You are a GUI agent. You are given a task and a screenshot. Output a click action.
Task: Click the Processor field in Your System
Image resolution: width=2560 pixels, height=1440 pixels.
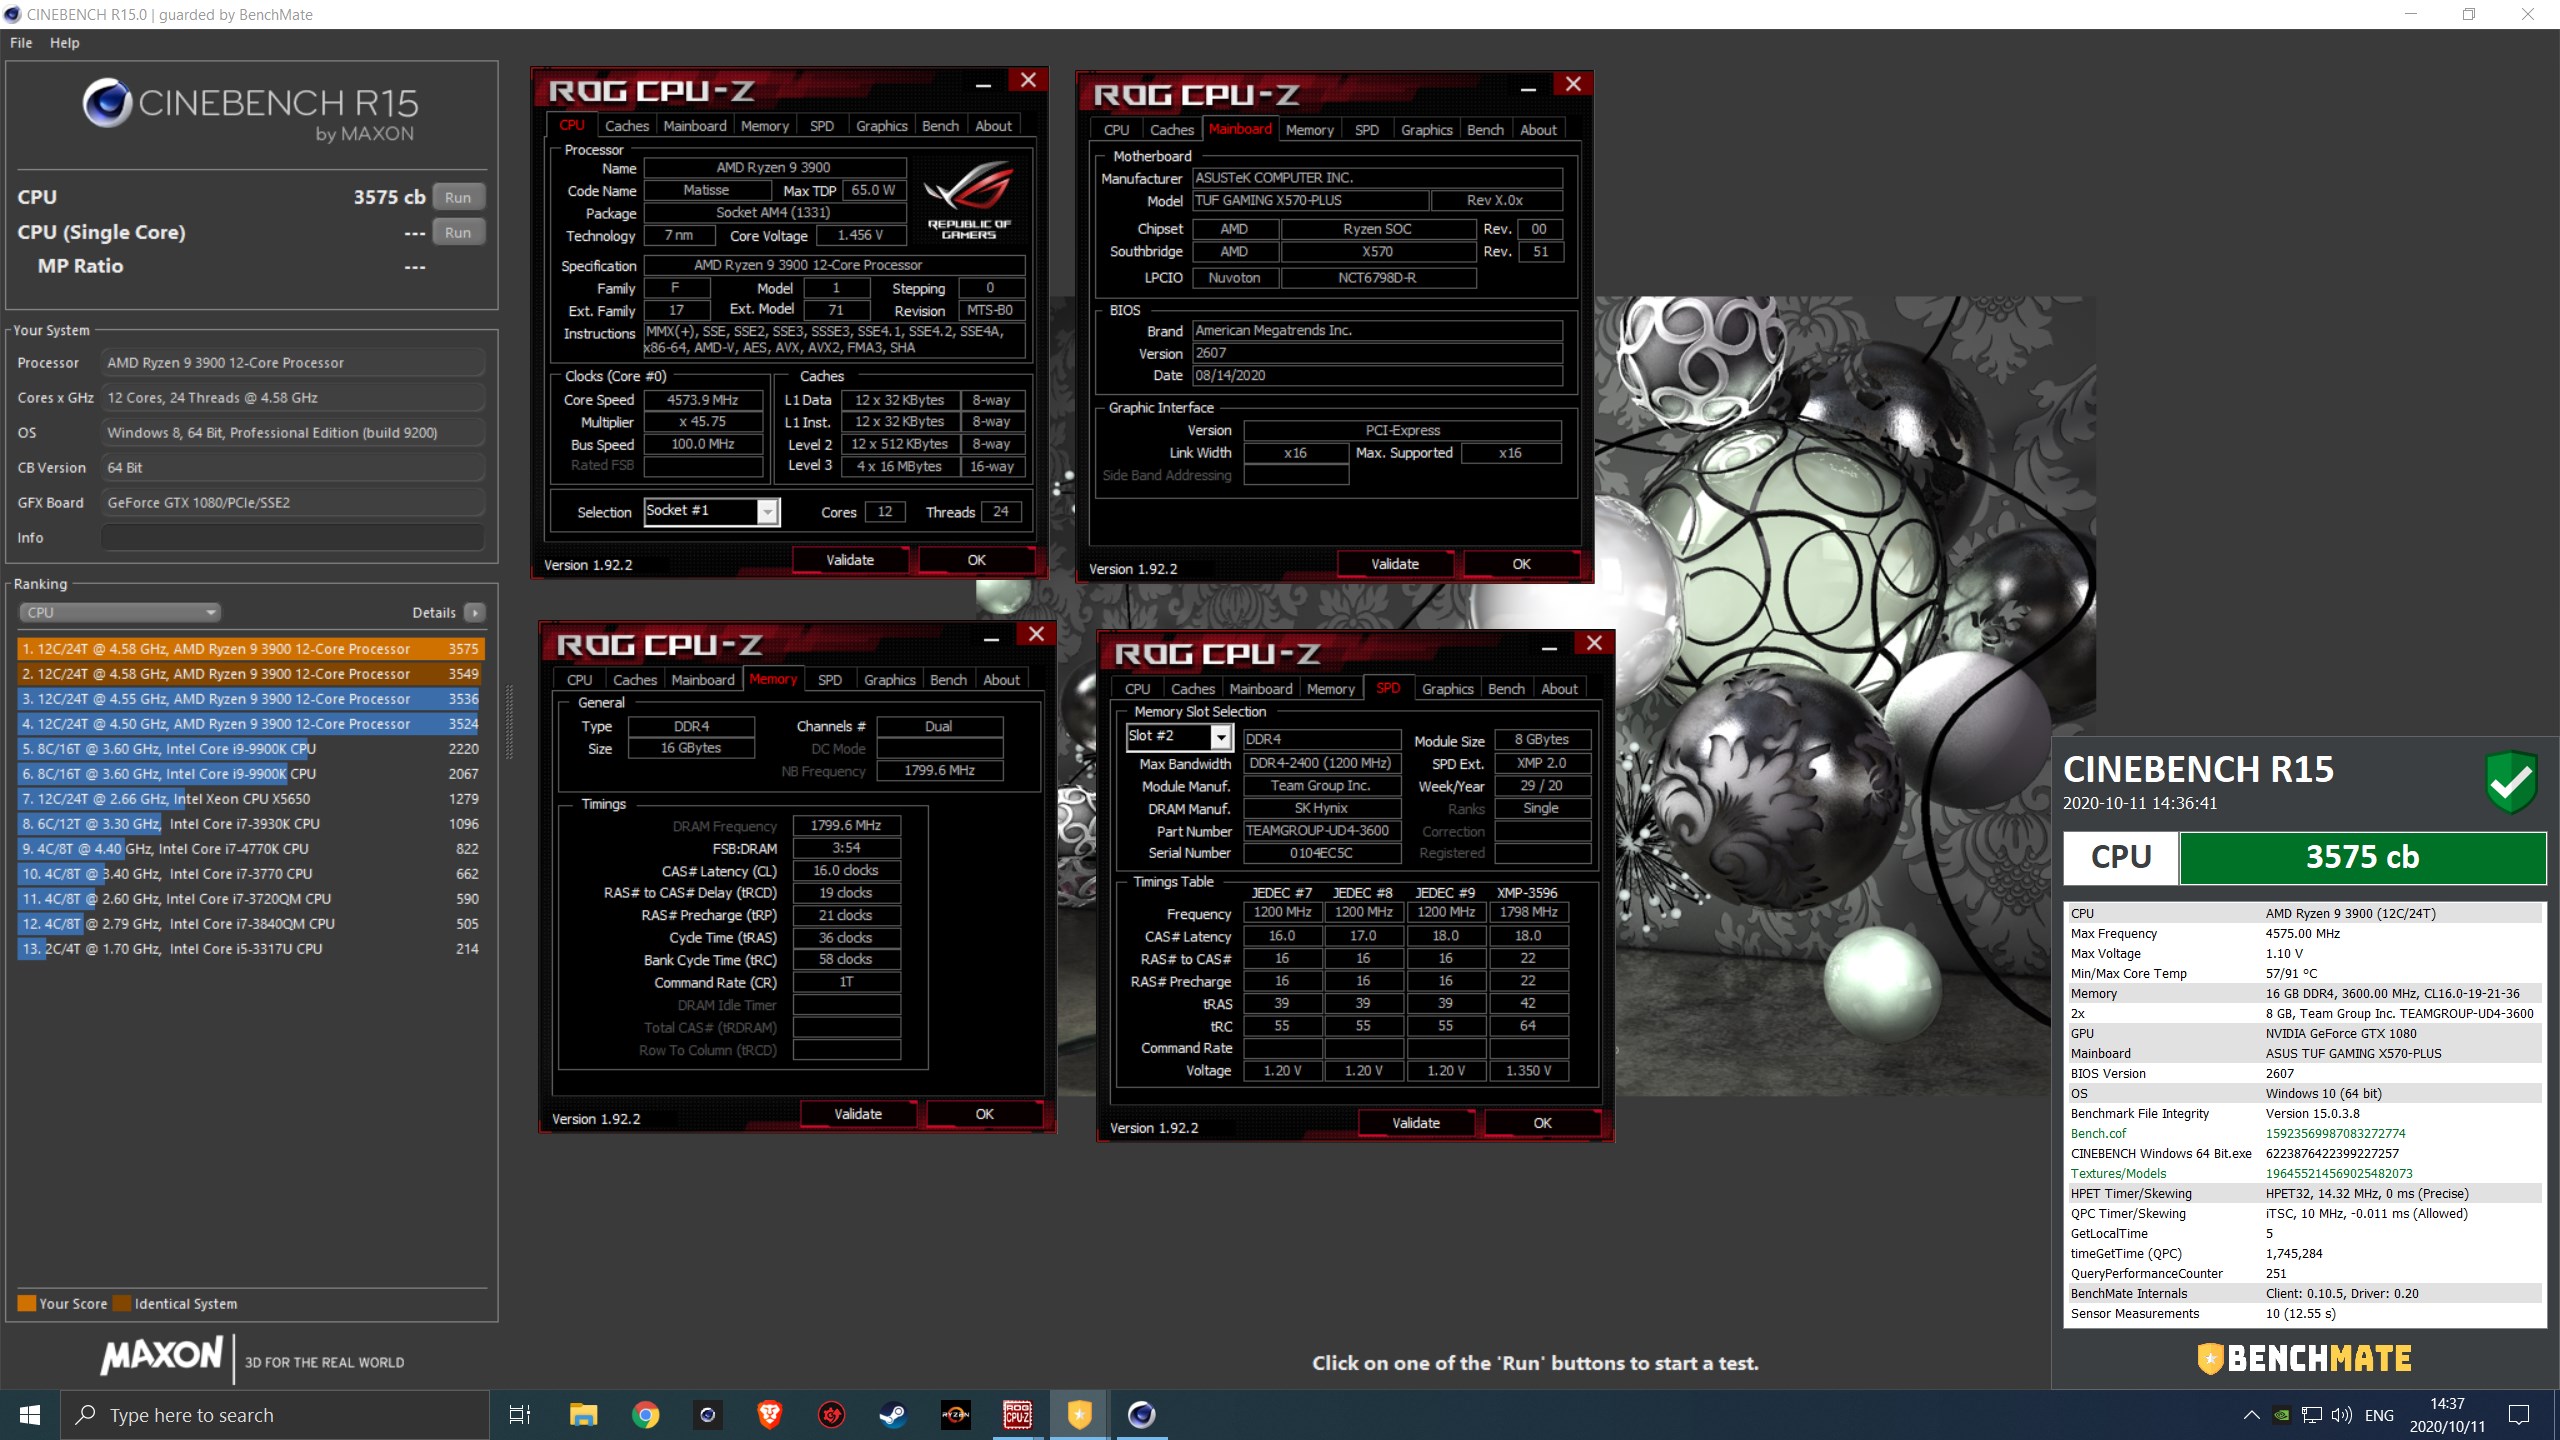[292, 363]
